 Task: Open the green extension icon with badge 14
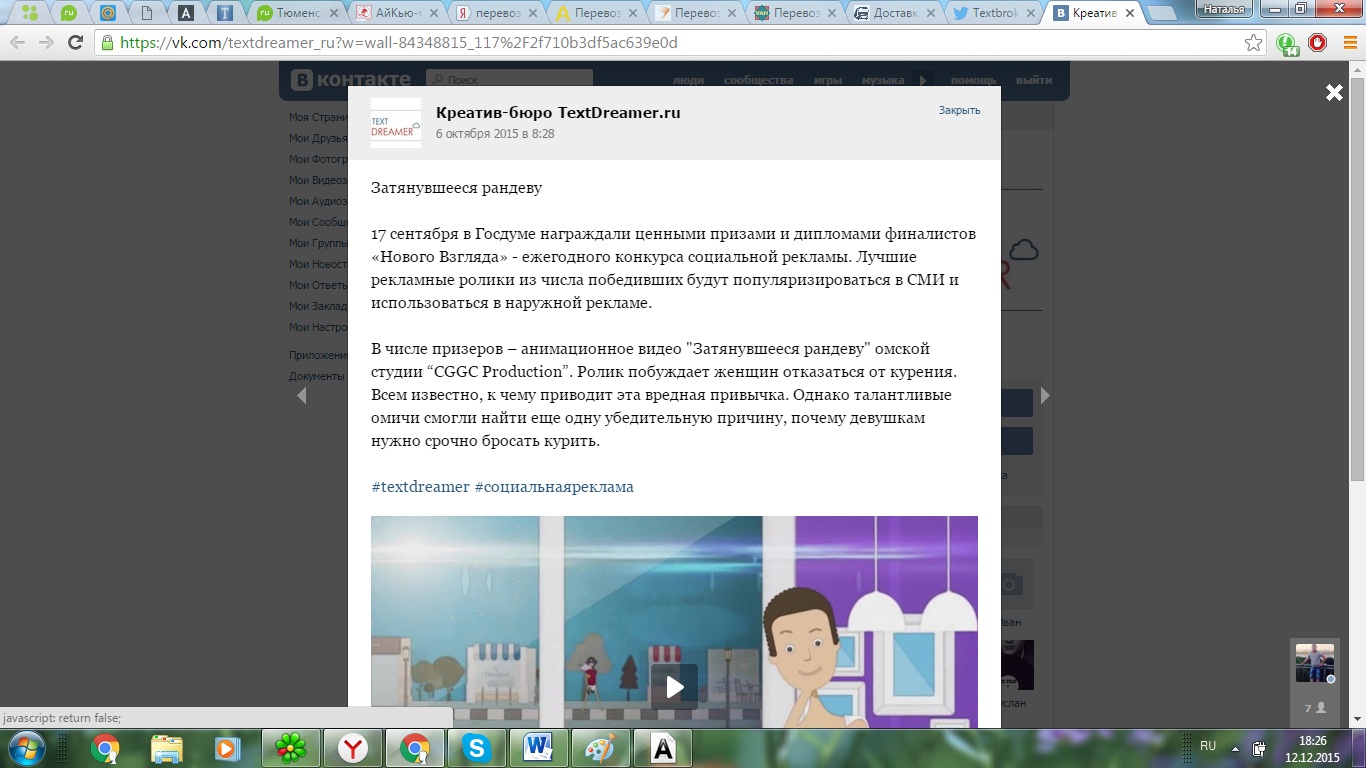coord(1287,44)
